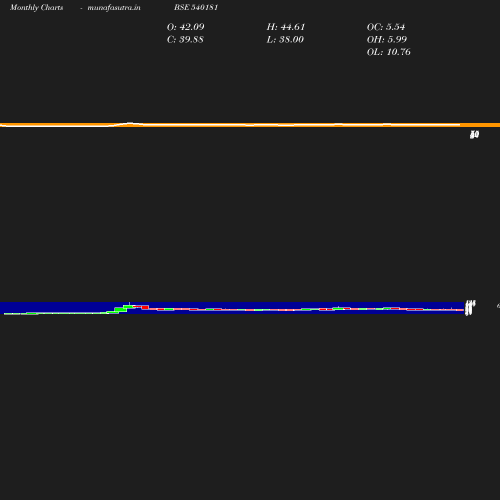Select the high value "H: 44.61"
This screenshot has width=500, height=500.
coord(286,27)
